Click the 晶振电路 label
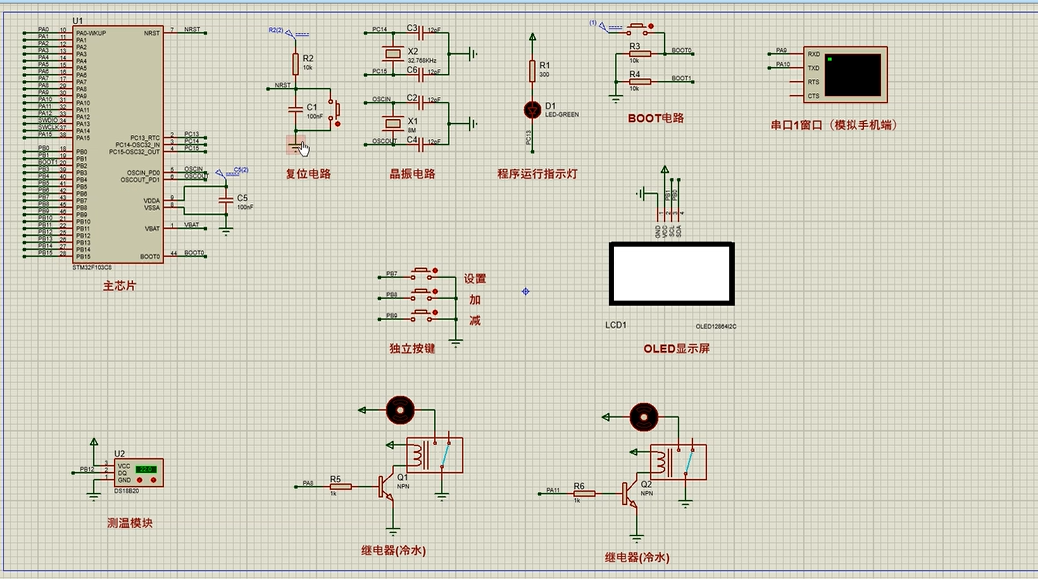Viewport: 1038px width, 579px height. click(412, 174)
